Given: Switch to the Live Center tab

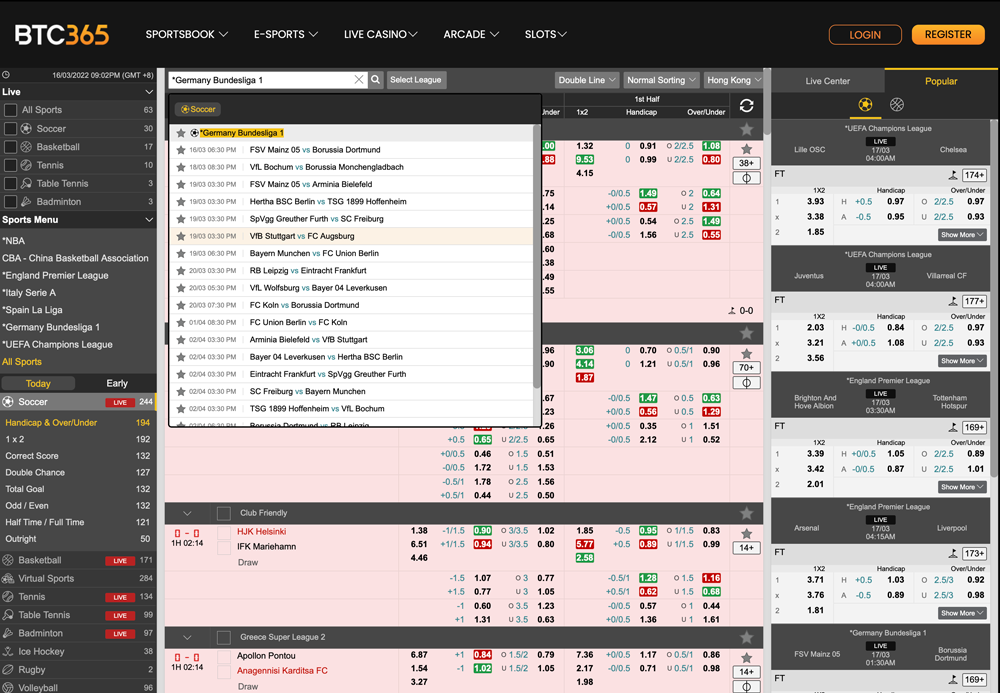Looking at the screenshot, I should [827, 81].
